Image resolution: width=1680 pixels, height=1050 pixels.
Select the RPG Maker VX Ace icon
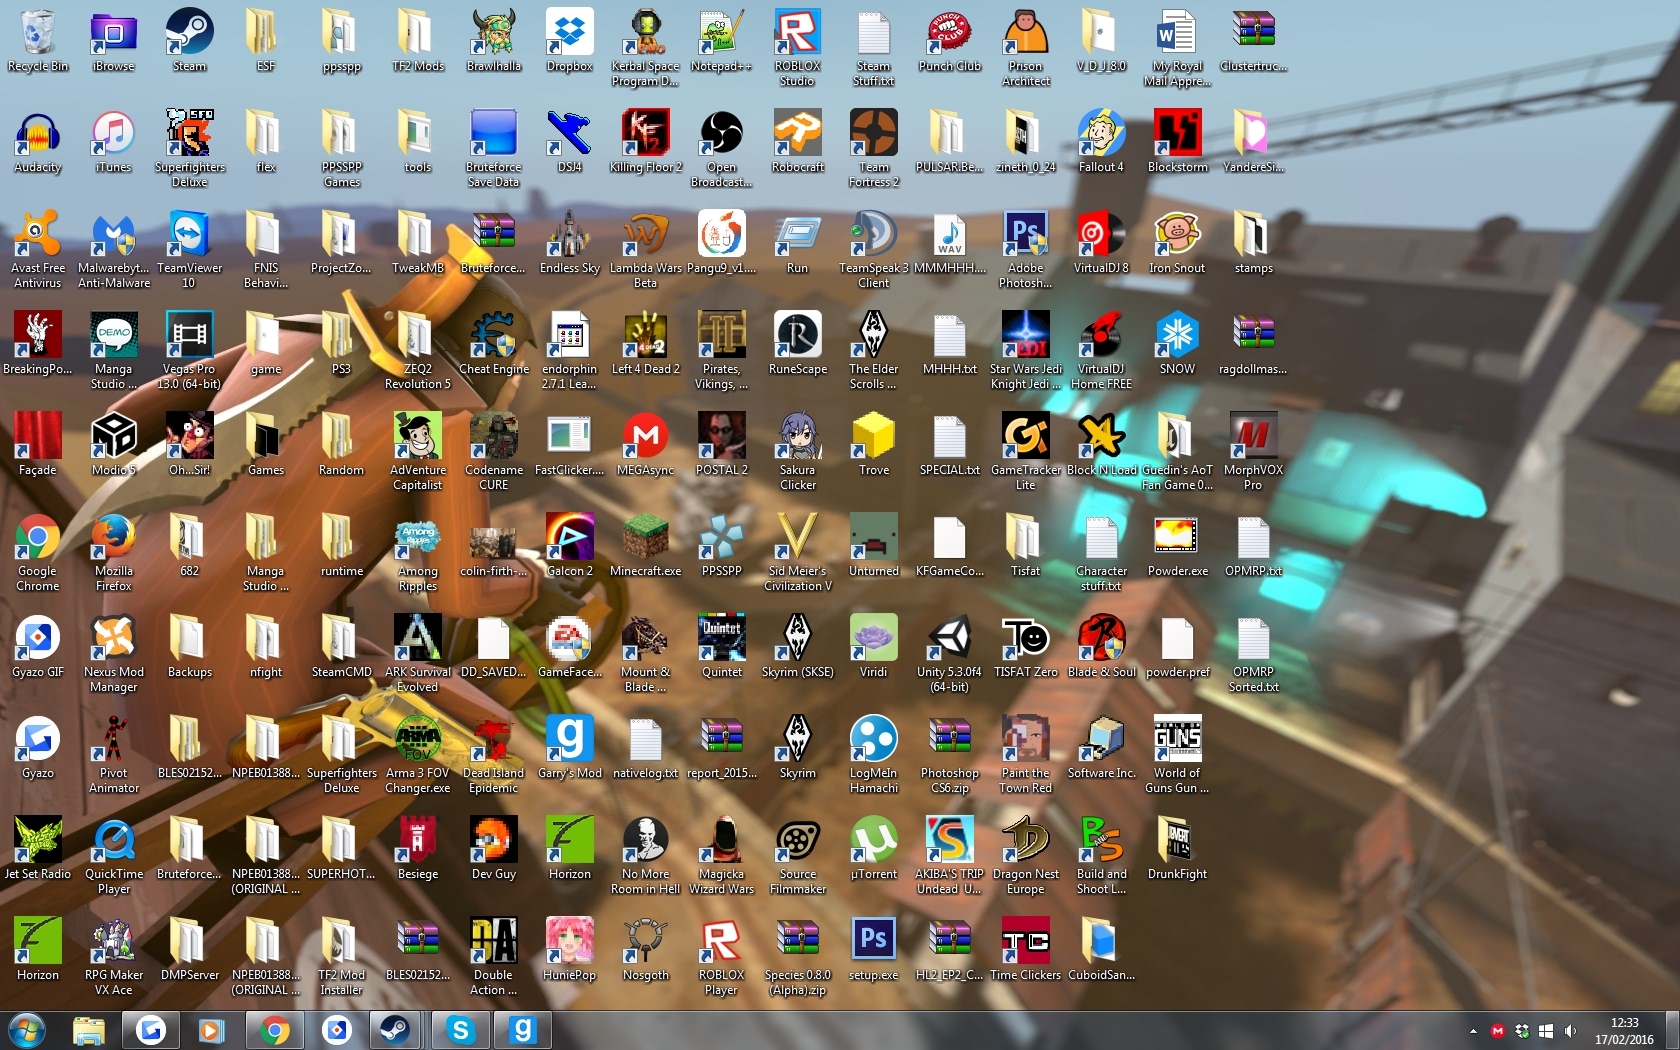point(114,957)
